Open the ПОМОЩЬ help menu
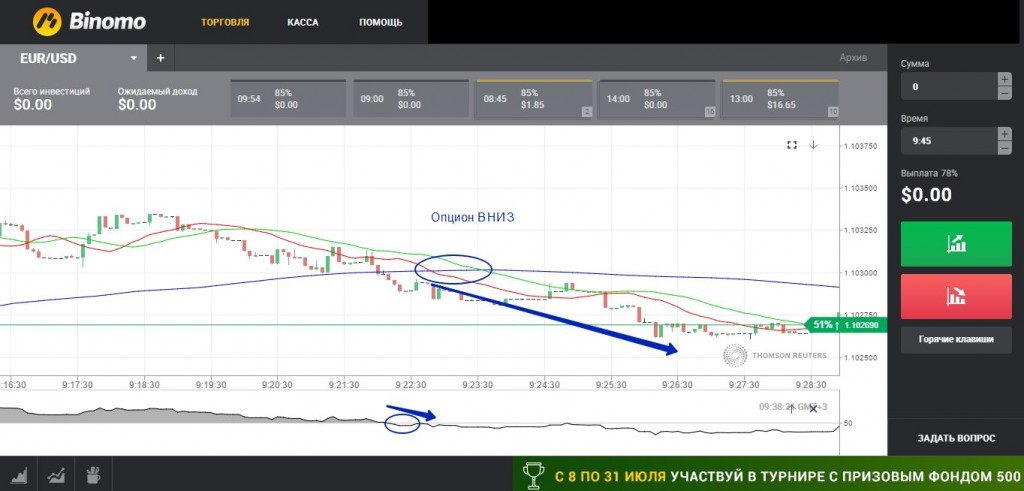 pyautogui.click(x=381, y=22)
